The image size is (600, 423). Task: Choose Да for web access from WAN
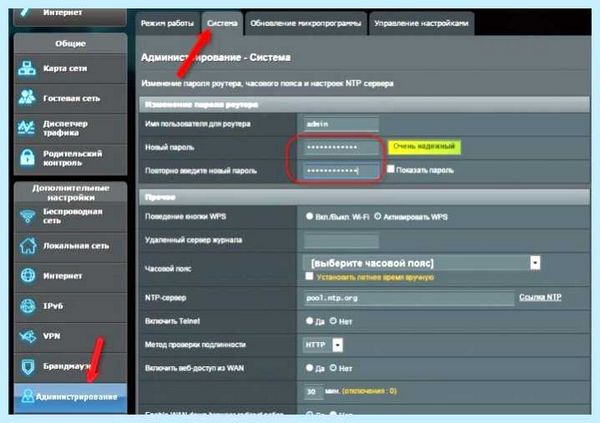pyautogui.click(x=309, y=368)
